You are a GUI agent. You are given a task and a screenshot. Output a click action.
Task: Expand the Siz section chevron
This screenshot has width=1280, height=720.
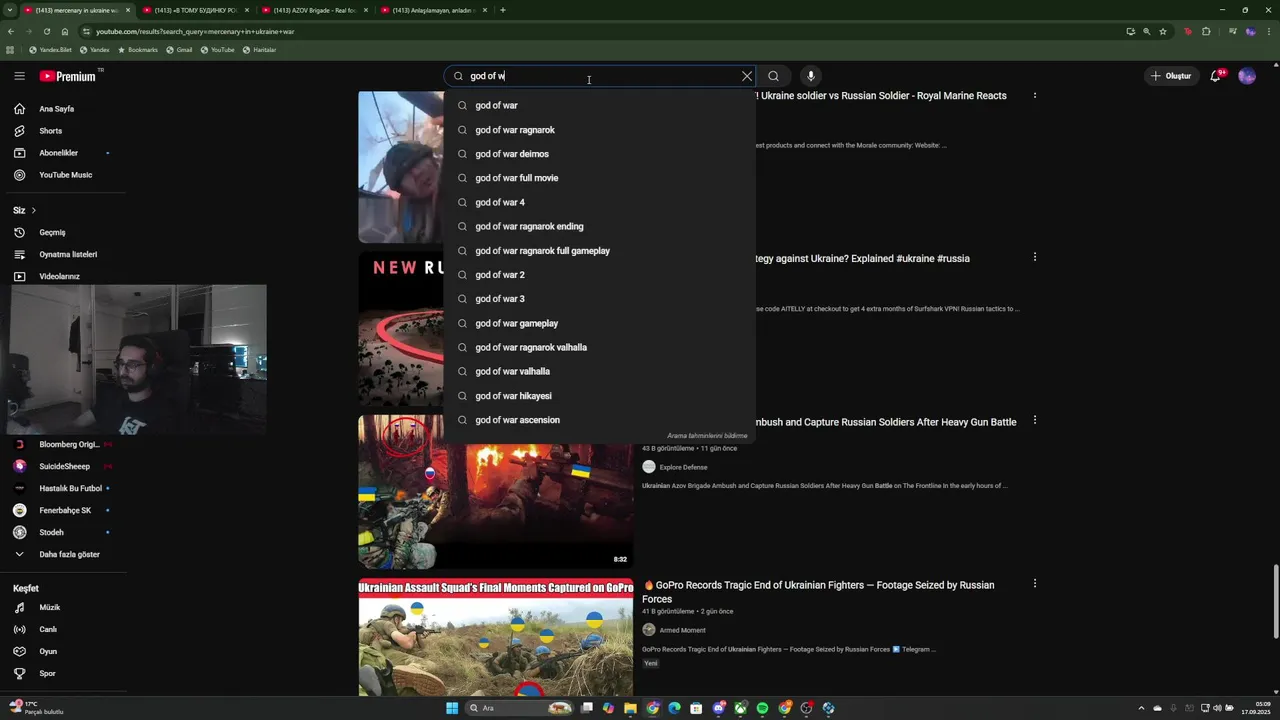[x=33, y=210]
